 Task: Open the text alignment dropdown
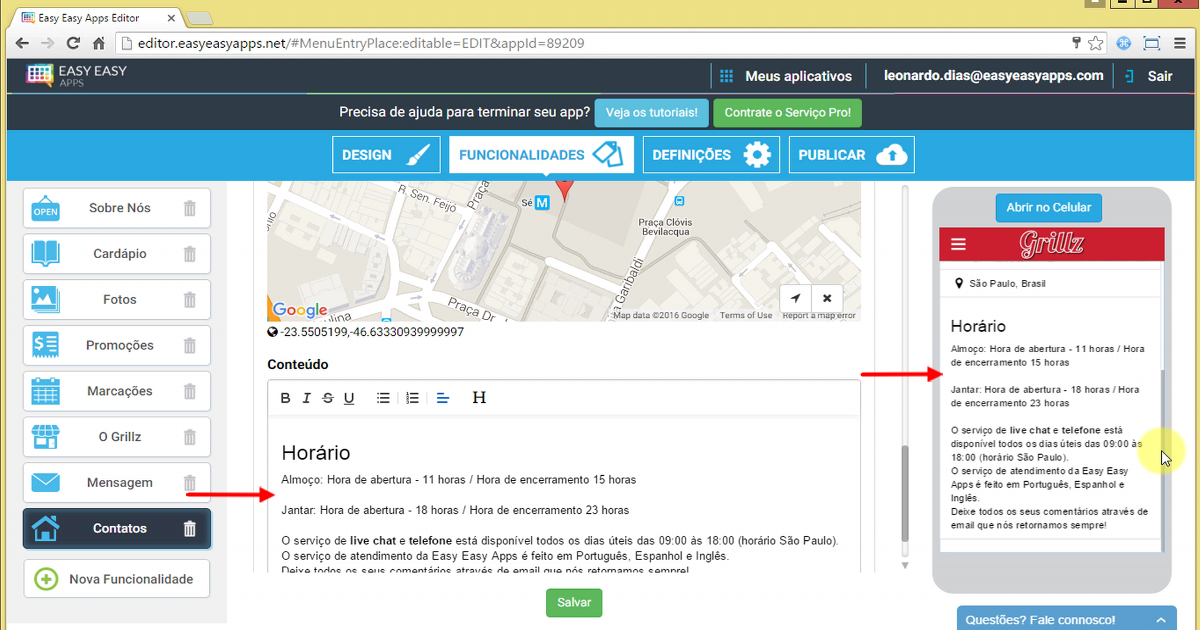pos(443,398)
